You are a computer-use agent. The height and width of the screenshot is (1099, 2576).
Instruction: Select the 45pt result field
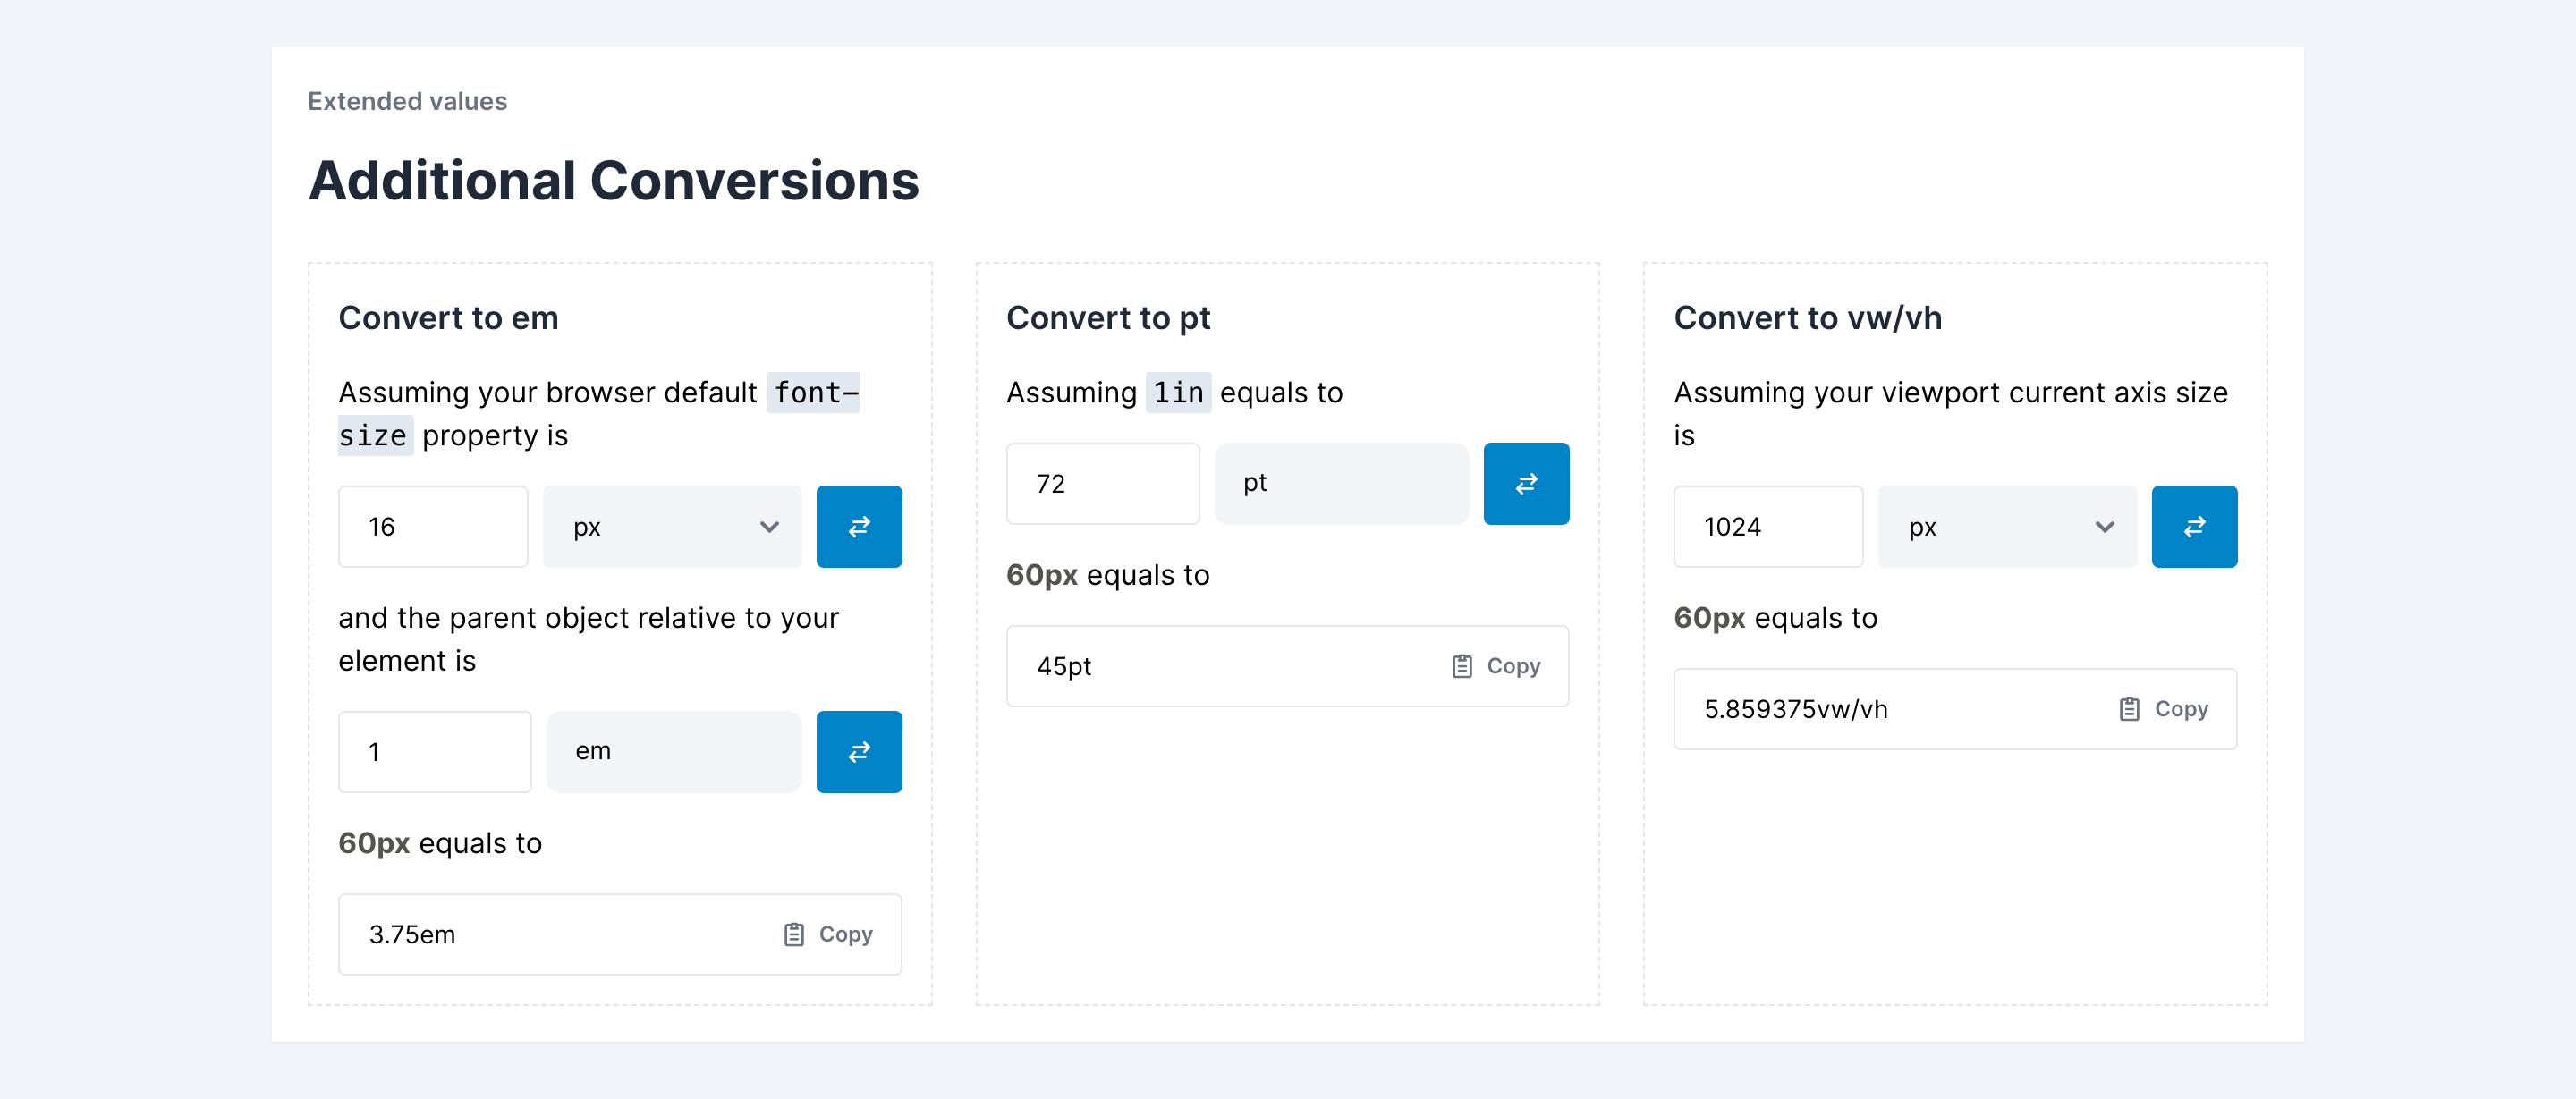coord(1288,666)
